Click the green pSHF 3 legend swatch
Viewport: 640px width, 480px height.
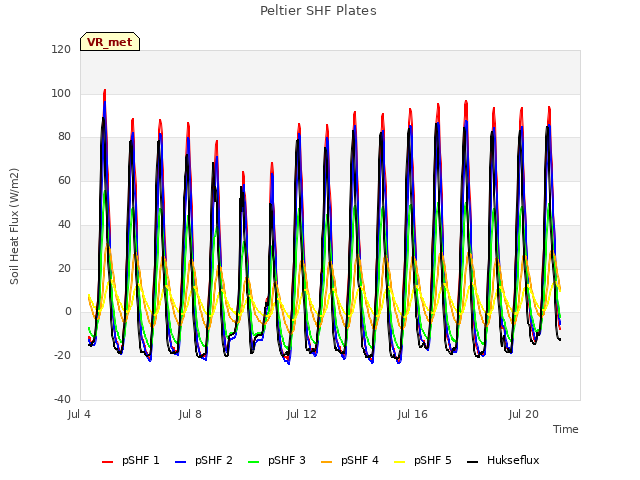point(253,462)
